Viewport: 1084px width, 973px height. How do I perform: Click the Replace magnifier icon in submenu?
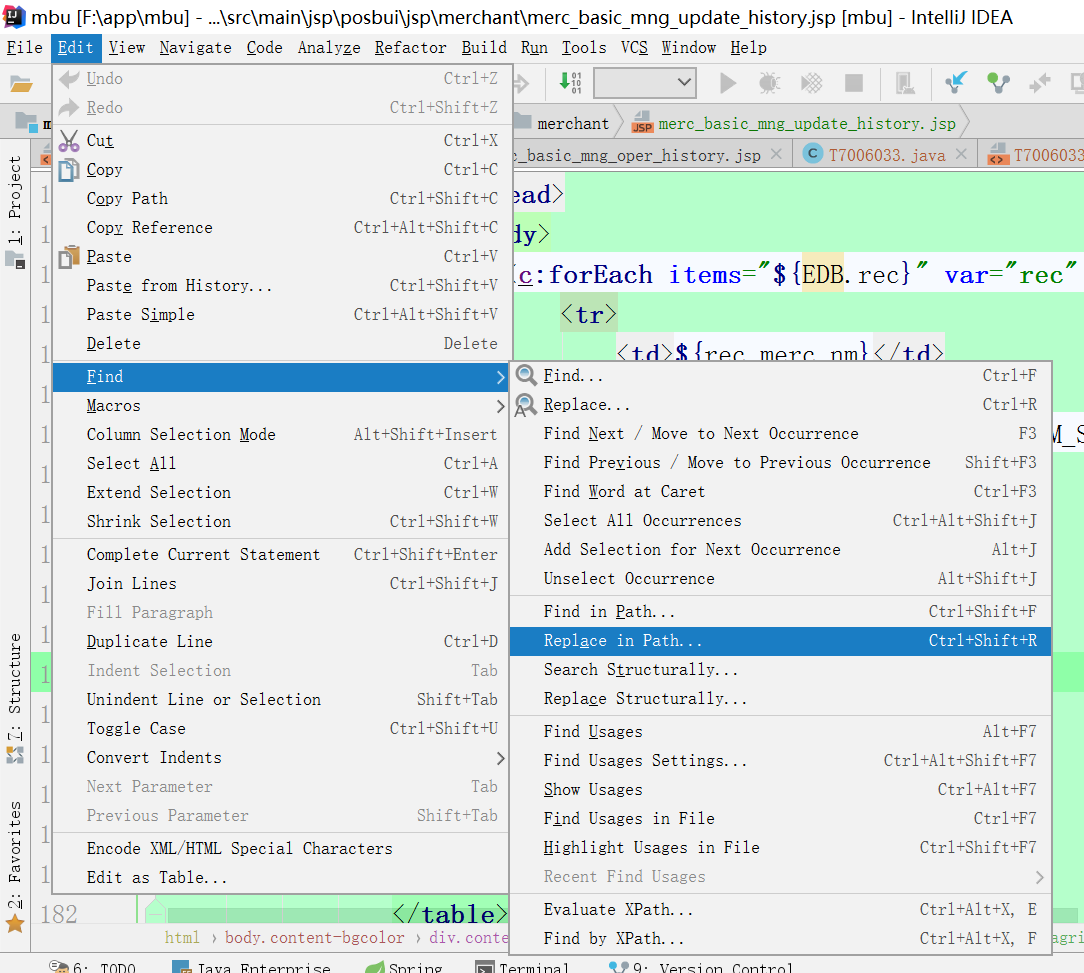tap(525, 405)
